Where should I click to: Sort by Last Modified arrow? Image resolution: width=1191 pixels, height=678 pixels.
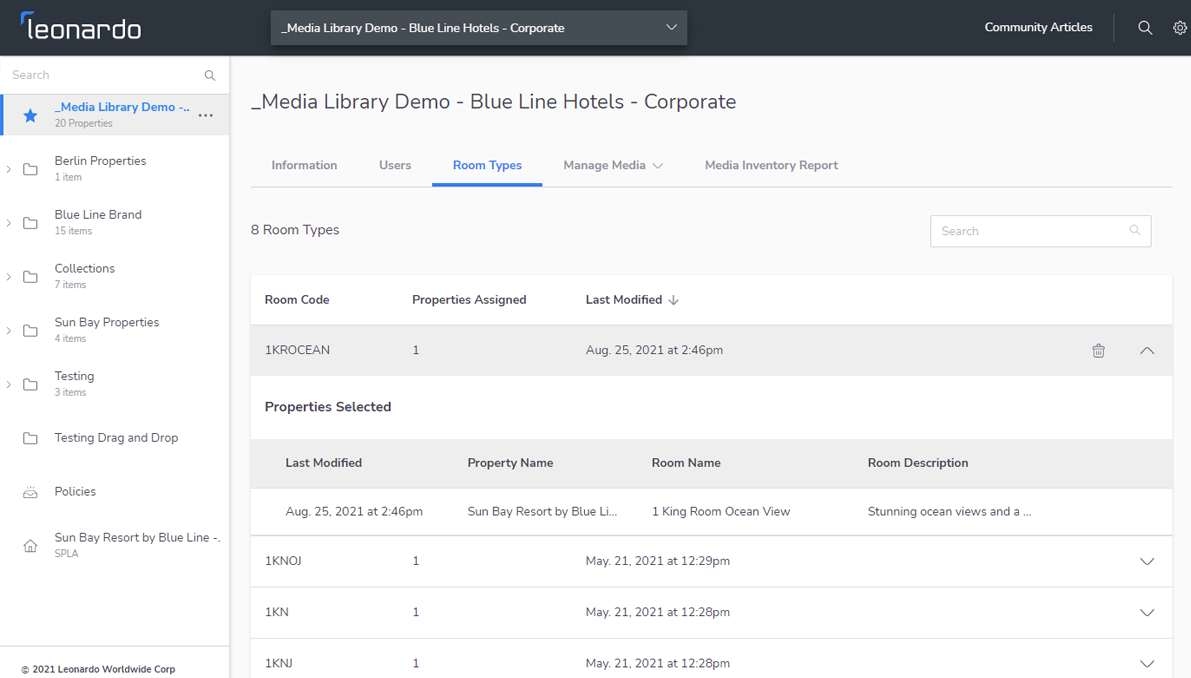pyautogui.click(x=674, y=300)
